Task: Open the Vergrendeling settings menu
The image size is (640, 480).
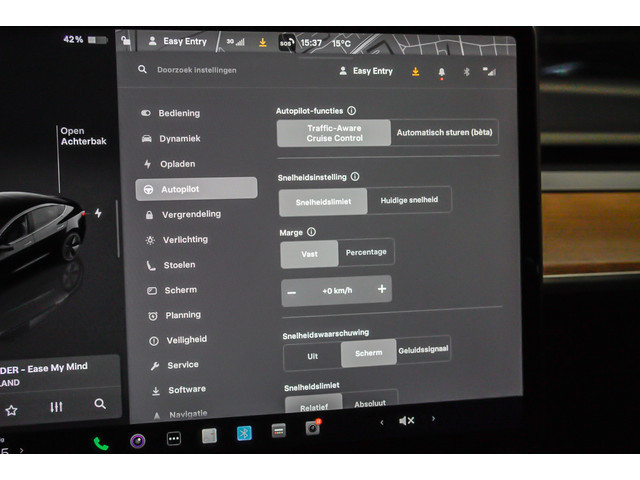Action: pyautogui.click(x=191, y=214)
